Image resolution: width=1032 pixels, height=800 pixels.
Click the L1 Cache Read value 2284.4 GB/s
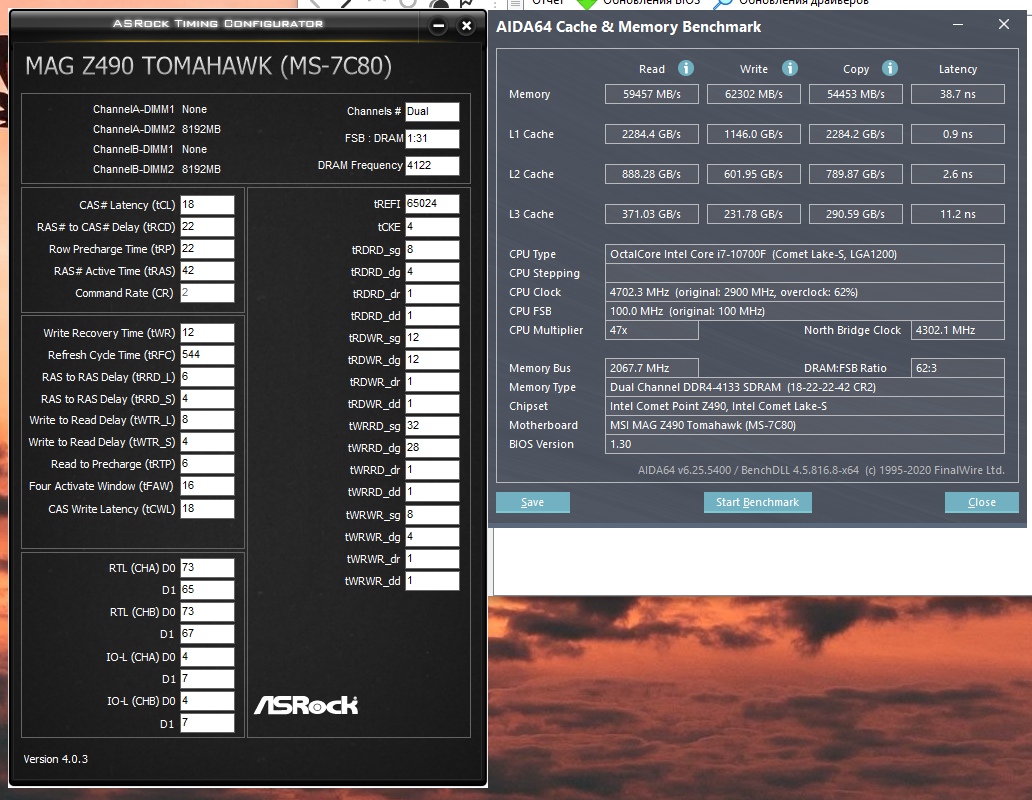(652, 134)
